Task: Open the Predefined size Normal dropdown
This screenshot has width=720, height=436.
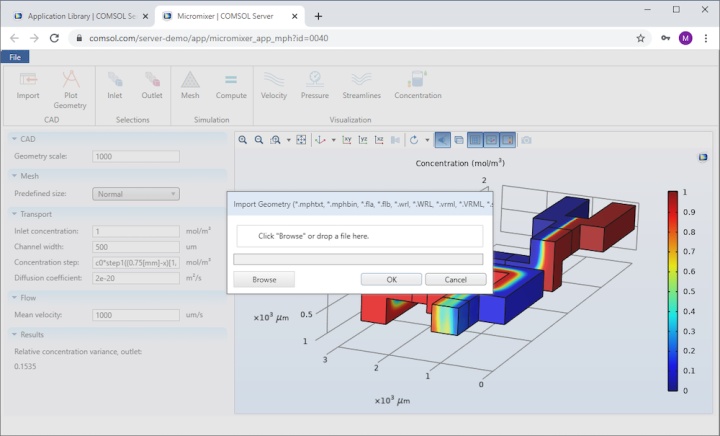Action: [136, 194]
